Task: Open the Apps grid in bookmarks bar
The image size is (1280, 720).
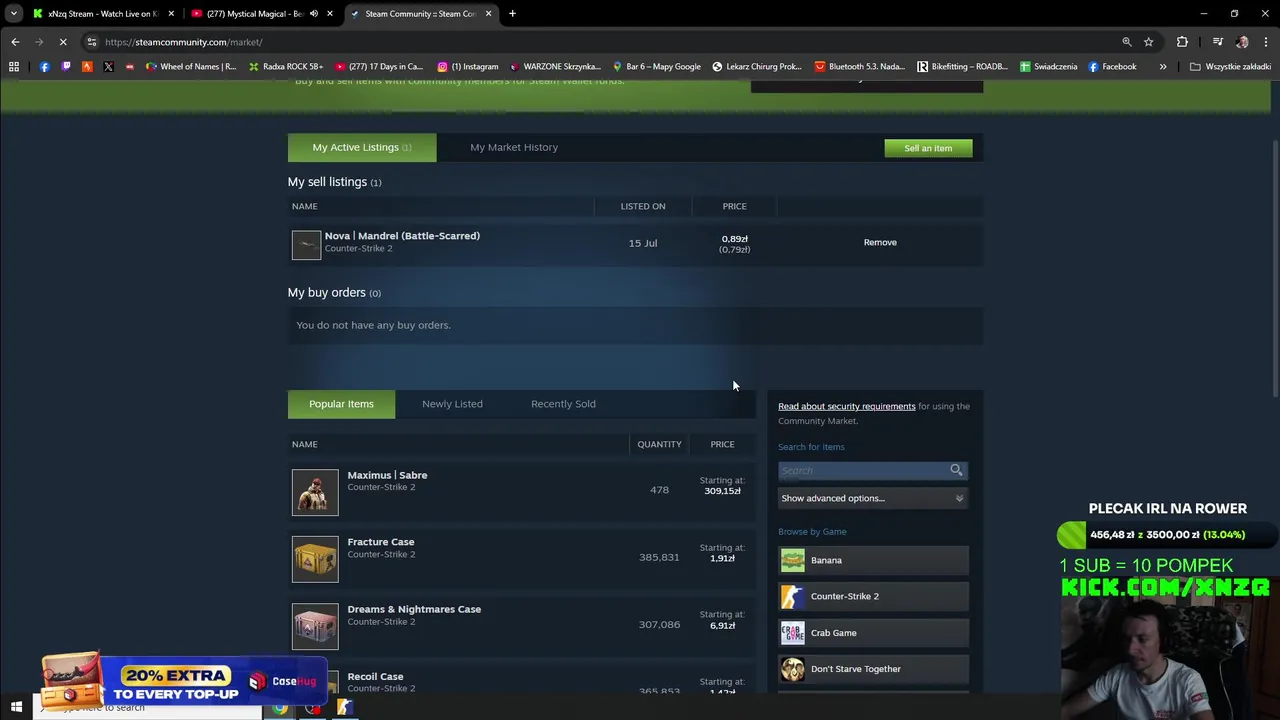Action: pyautogui.click(x=14, y=67)
